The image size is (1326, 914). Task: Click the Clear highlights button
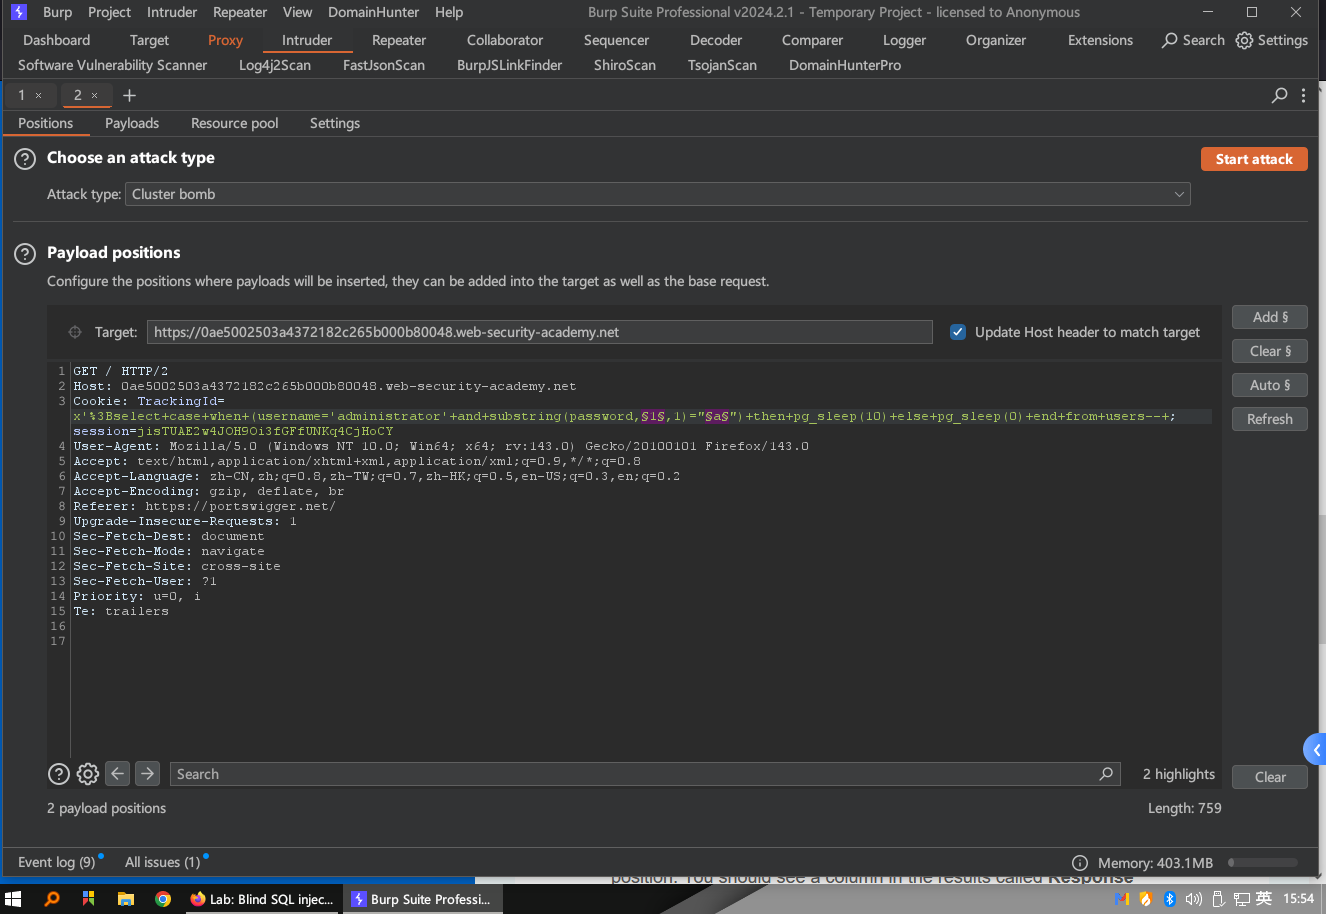tap(1270, 777)
